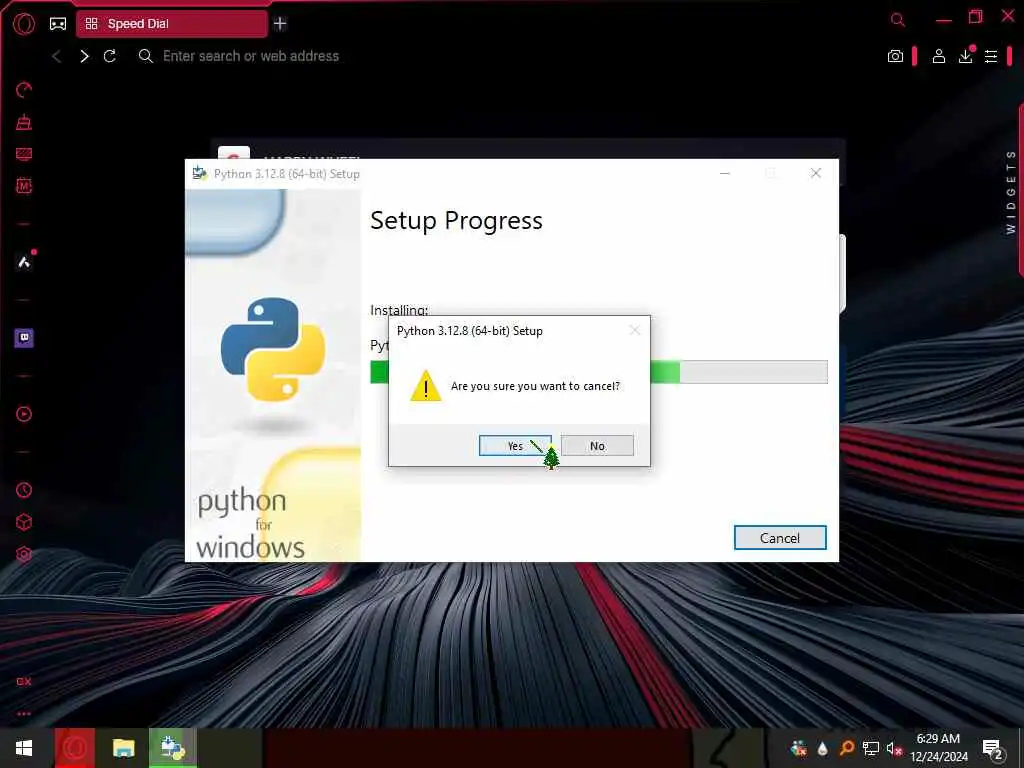Click the GX logo near sidebar bottom
Screen dimensions: 1024x768
tap(24, 681)
